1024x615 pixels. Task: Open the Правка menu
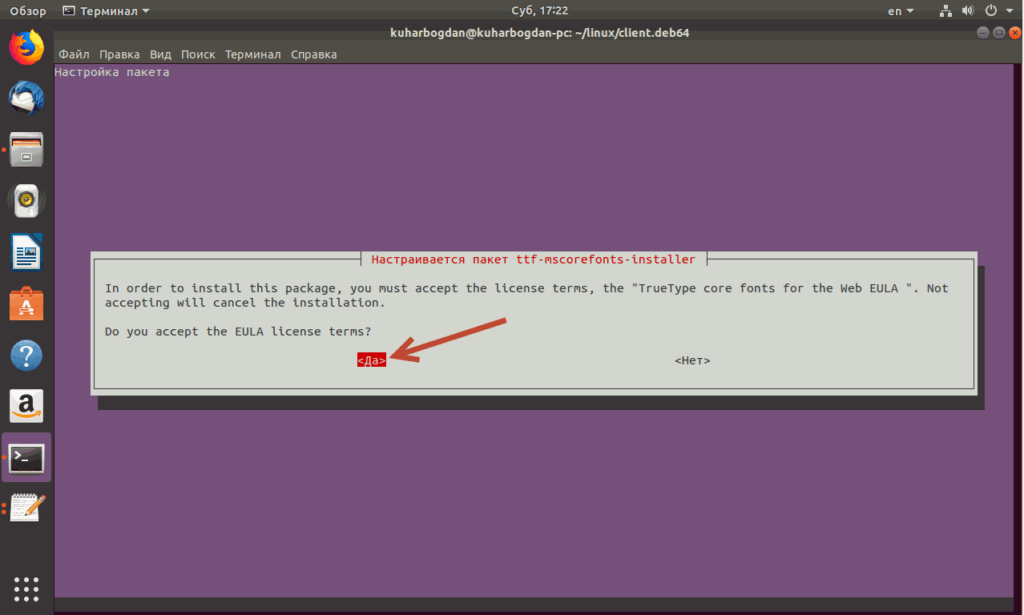[x=120, y=54]
